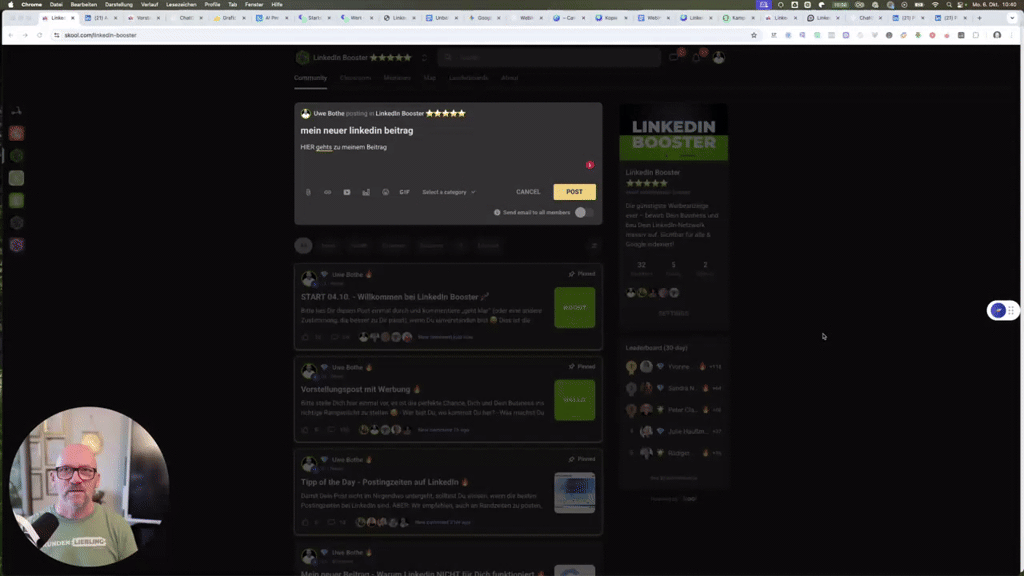Open the Settings button in sidebar card
This screenshot has height=576, width=1024.
(x=673, y=313)
